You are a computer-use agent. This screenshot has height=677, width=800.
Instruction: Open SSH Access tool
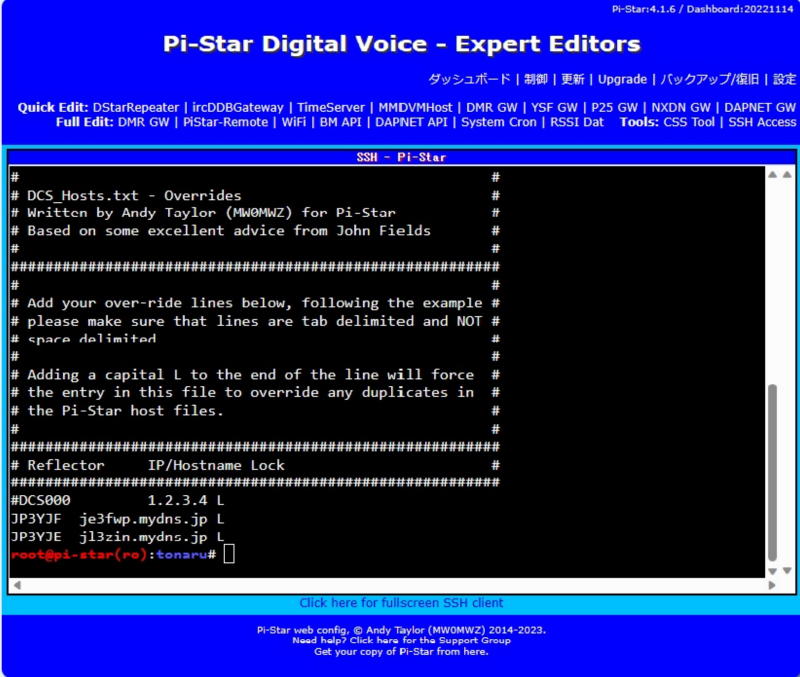coord(762,122)
